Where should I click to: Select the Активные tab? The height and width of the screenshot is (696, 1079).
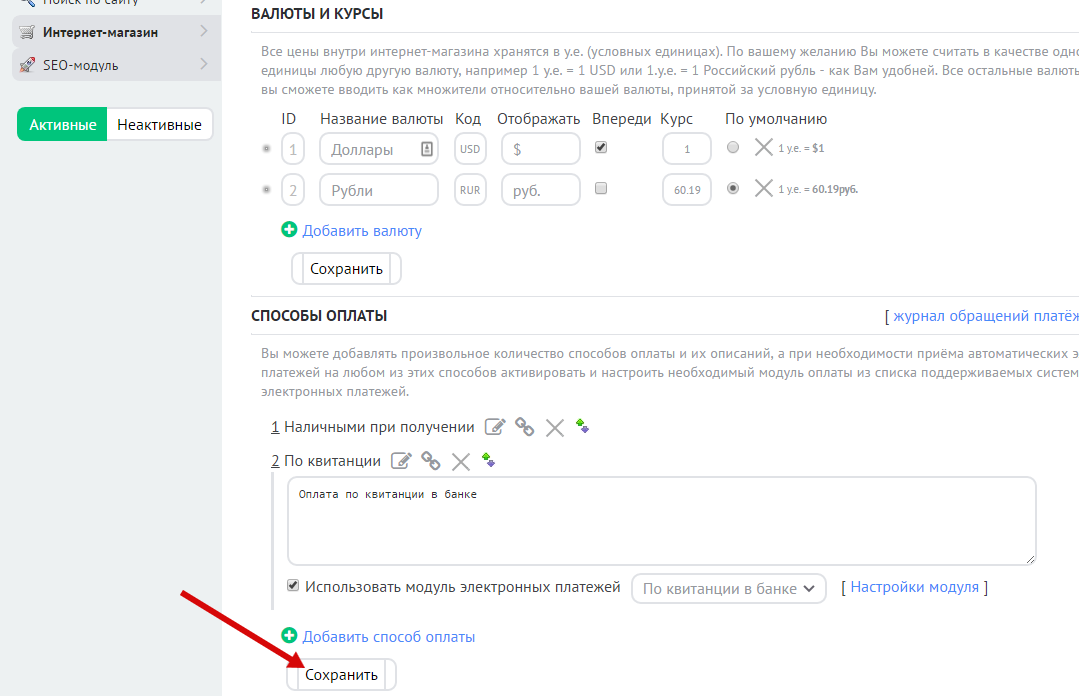pyautogui.click(x=62, y=125)
